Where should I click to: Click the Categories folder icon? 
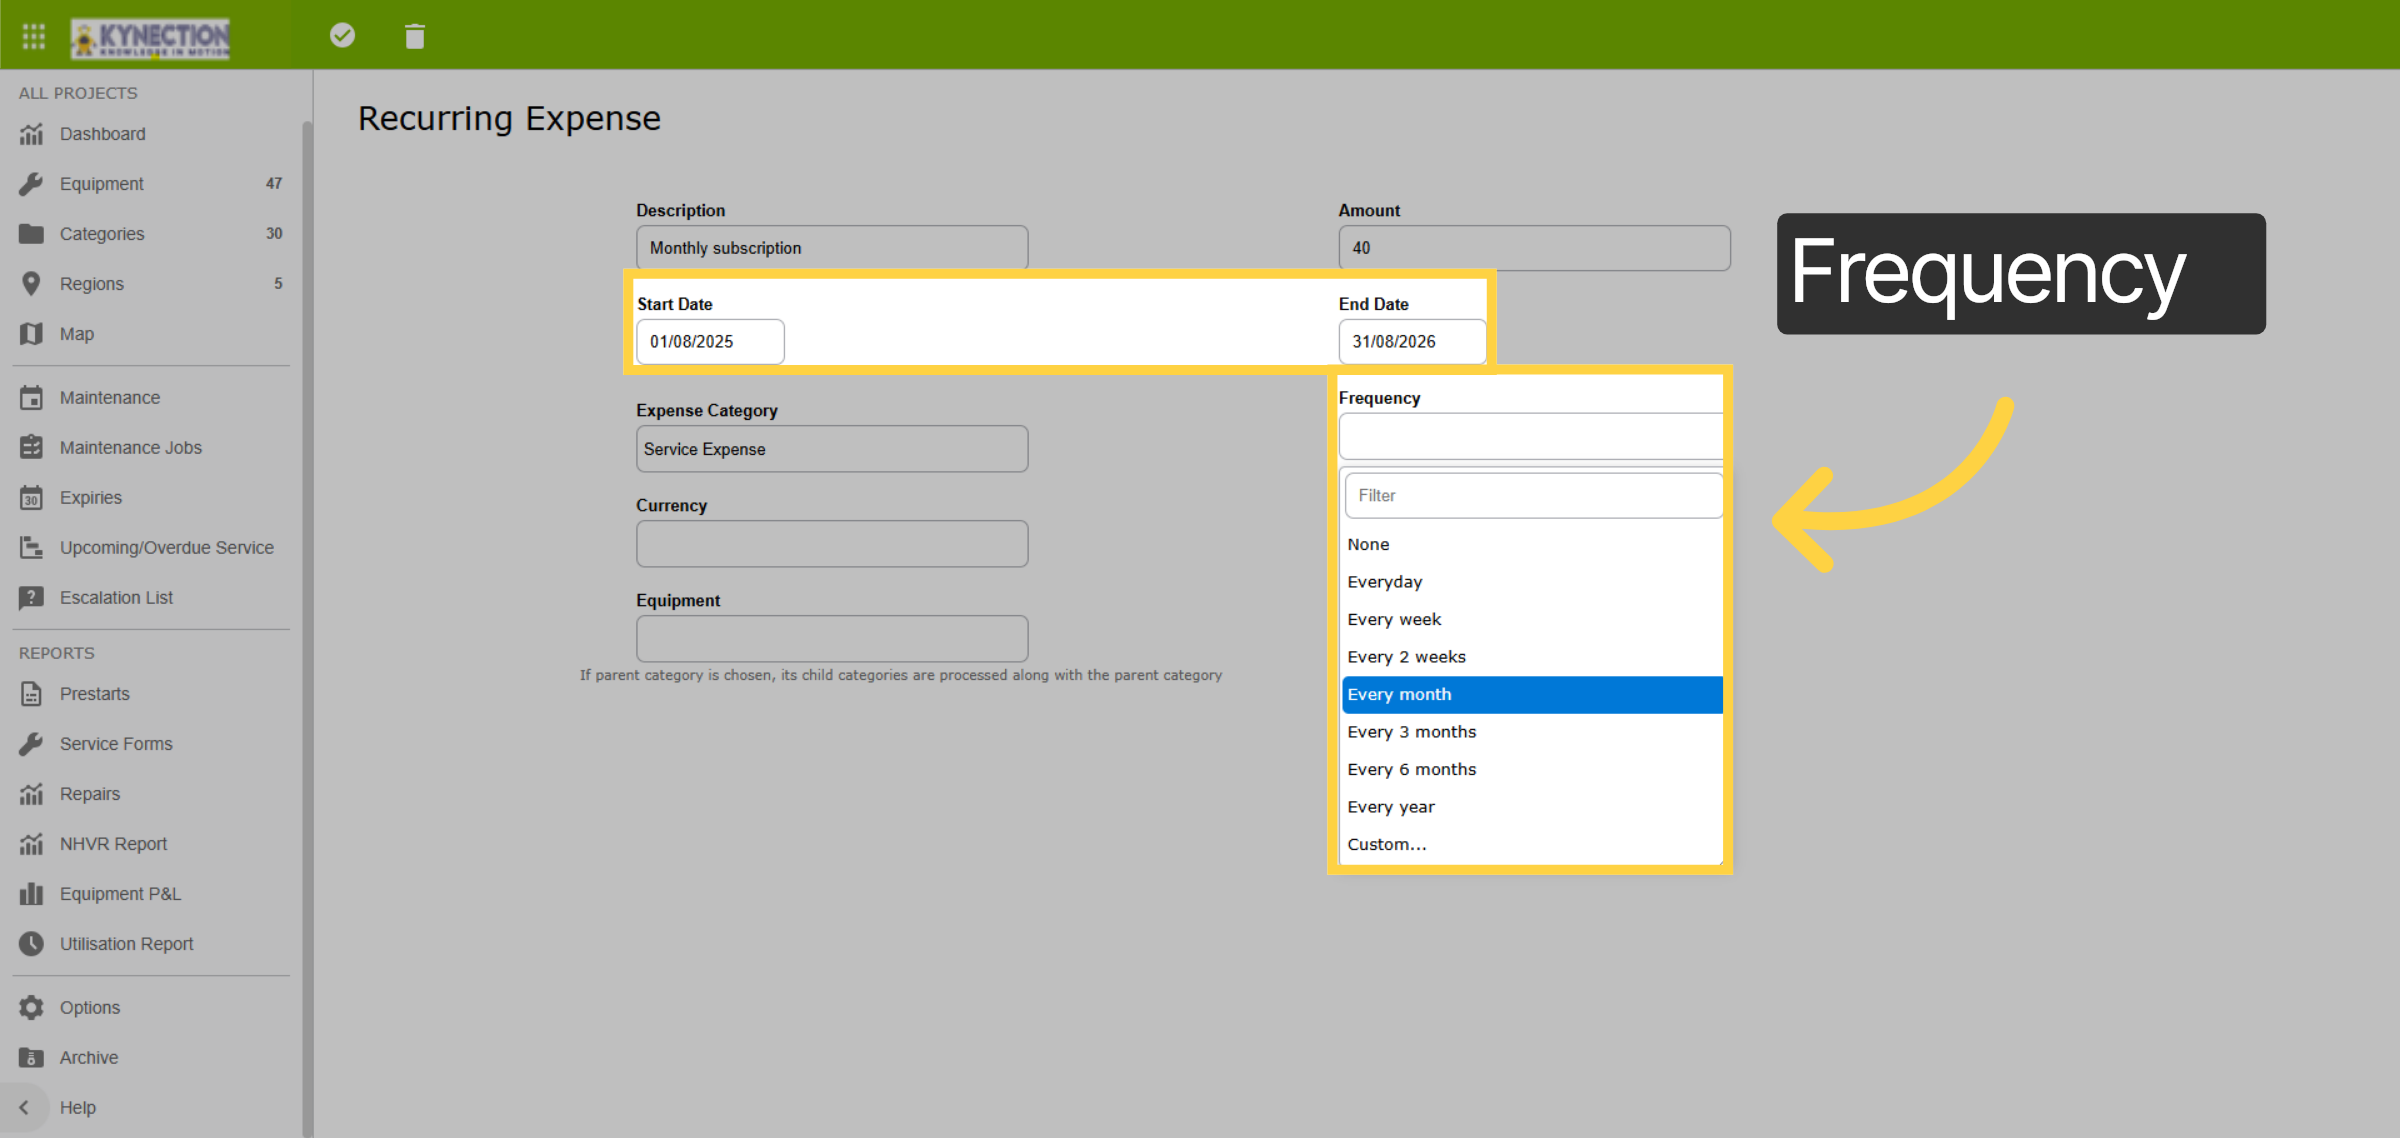pos(32,234)
